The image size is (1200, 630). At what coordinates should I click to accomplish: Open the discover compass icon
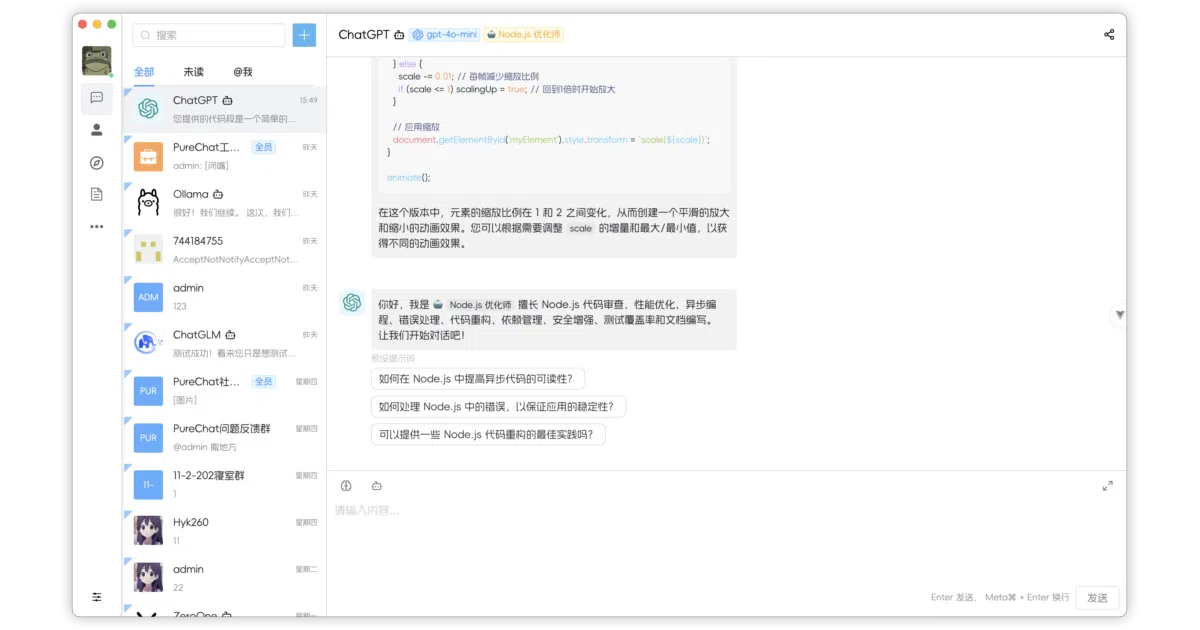coord(97,163)
